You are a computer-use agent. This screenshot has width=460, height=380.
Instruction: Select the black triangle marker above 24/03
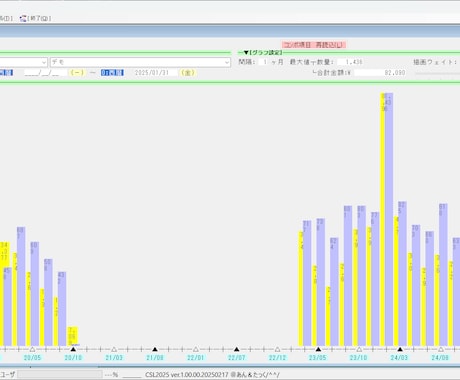point(400,349)
